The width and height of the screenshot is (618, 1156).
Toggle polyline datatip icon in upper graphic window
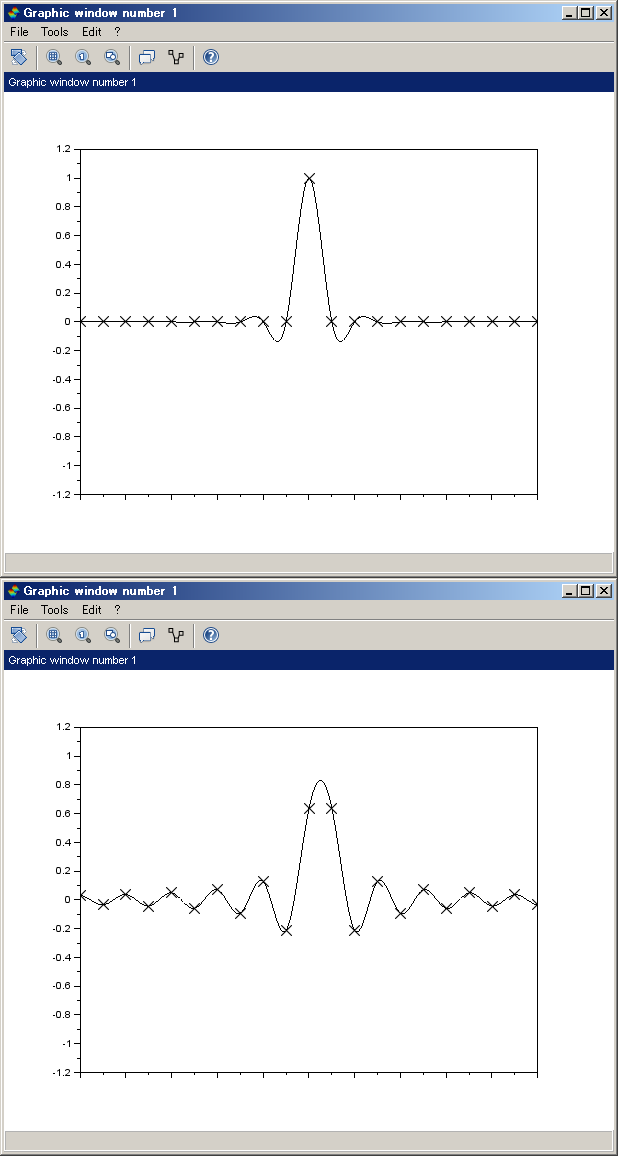coord(176,57)
